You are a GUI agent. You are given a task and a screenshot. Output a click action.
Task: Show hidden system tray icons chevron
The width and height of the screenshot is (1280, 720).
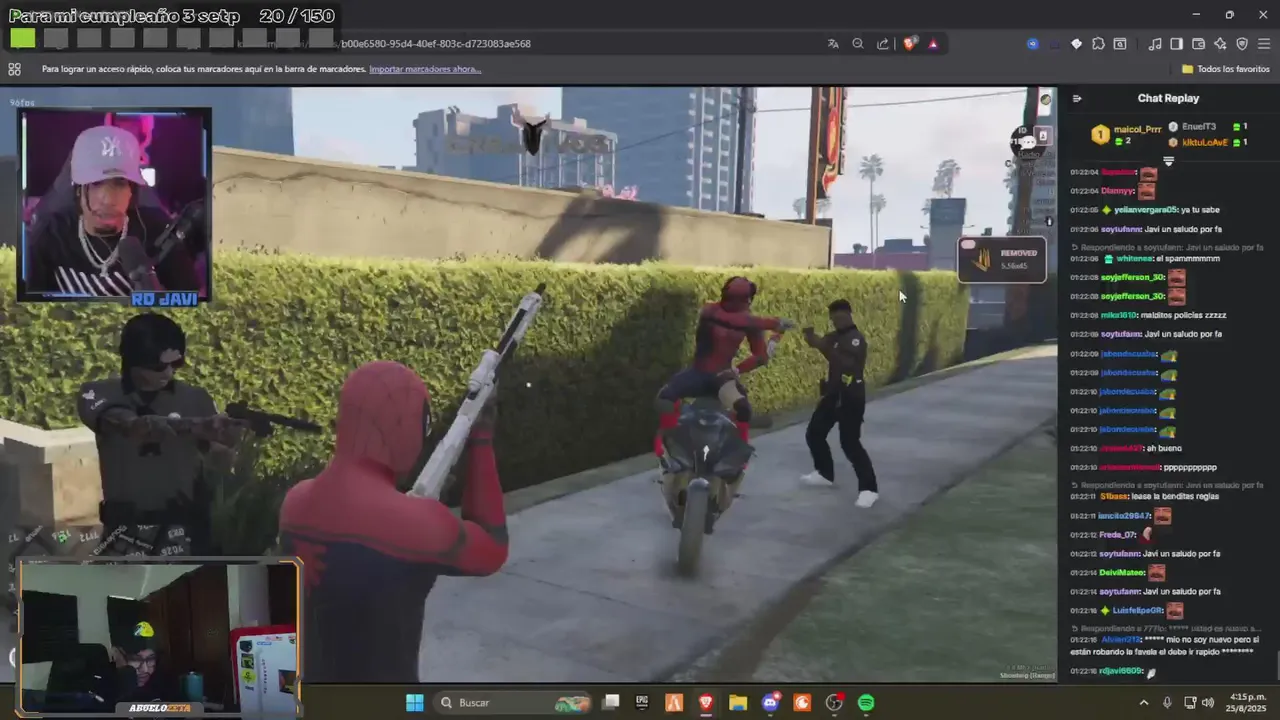coord(1144,703)
